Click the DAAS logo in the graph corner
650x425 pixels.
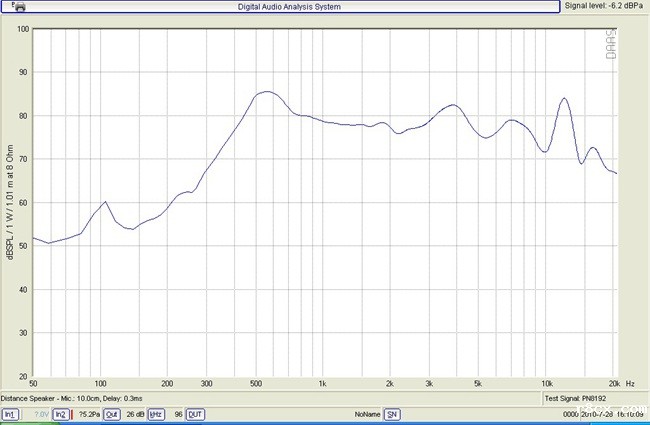(611, 43)
